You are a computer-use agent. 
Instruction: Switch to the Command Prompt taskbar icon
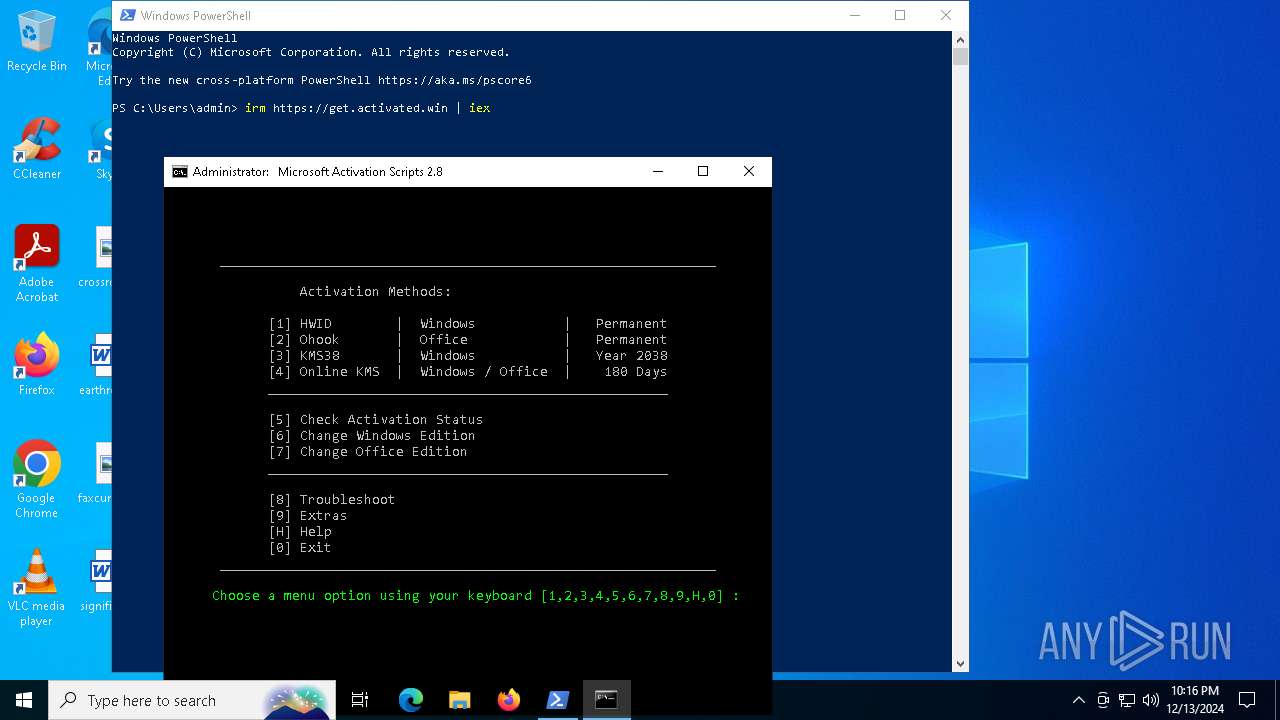click(x=606, y=700)
